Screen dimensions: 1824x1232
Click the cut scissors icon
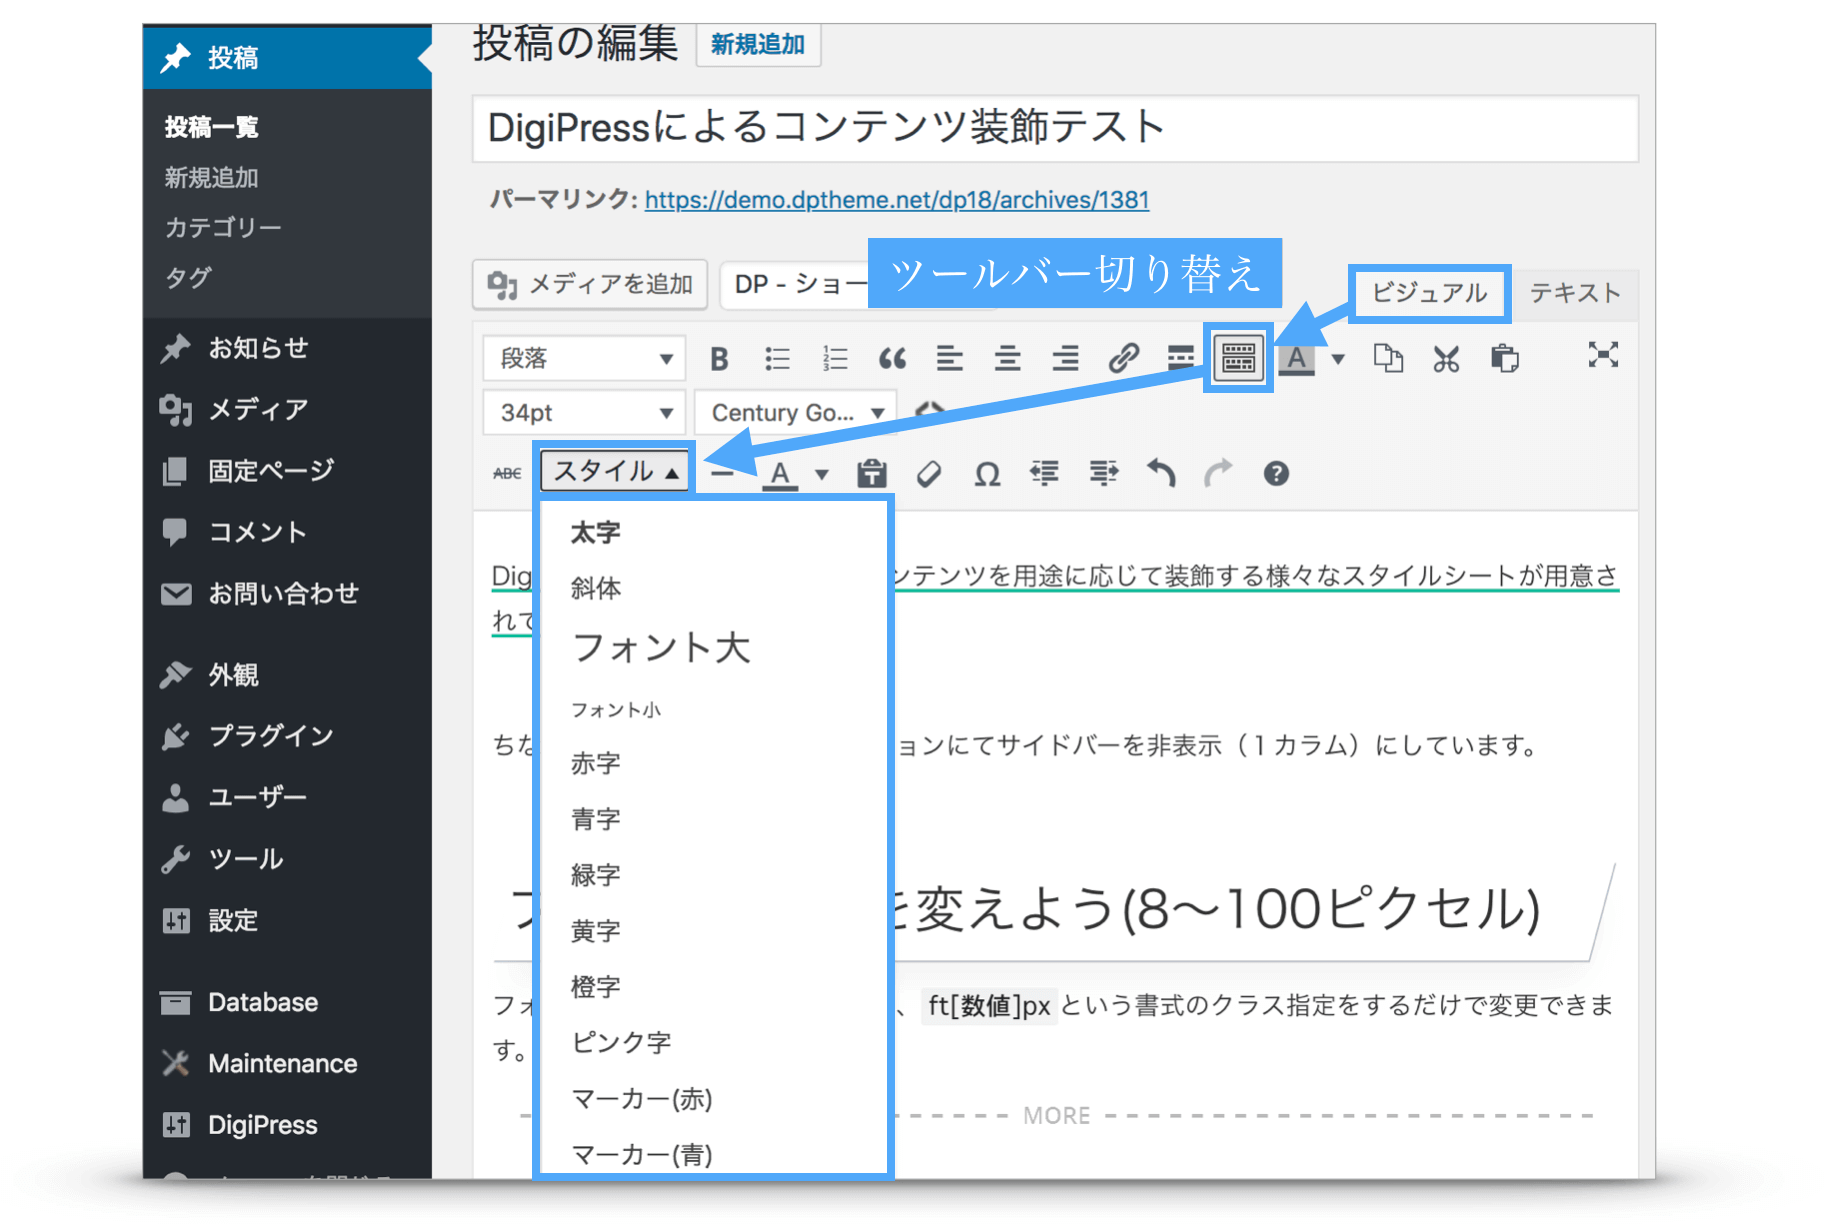pos(1446,358)
